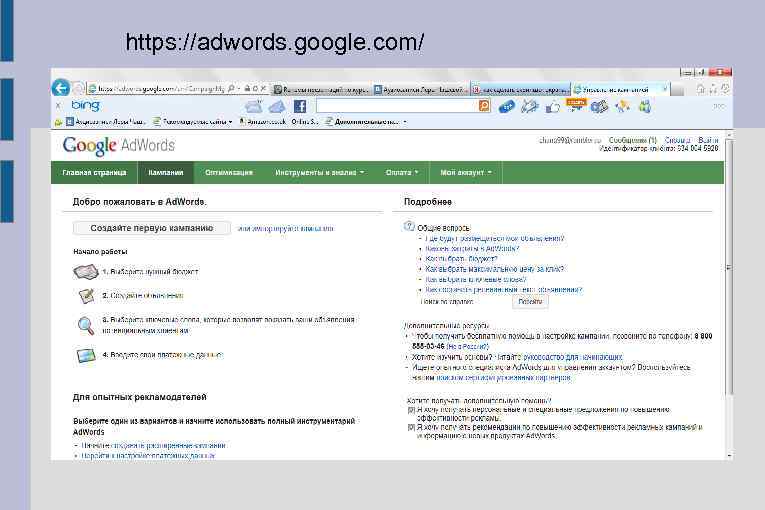Click Создайте первую кампанию button

tap(152, 228)
